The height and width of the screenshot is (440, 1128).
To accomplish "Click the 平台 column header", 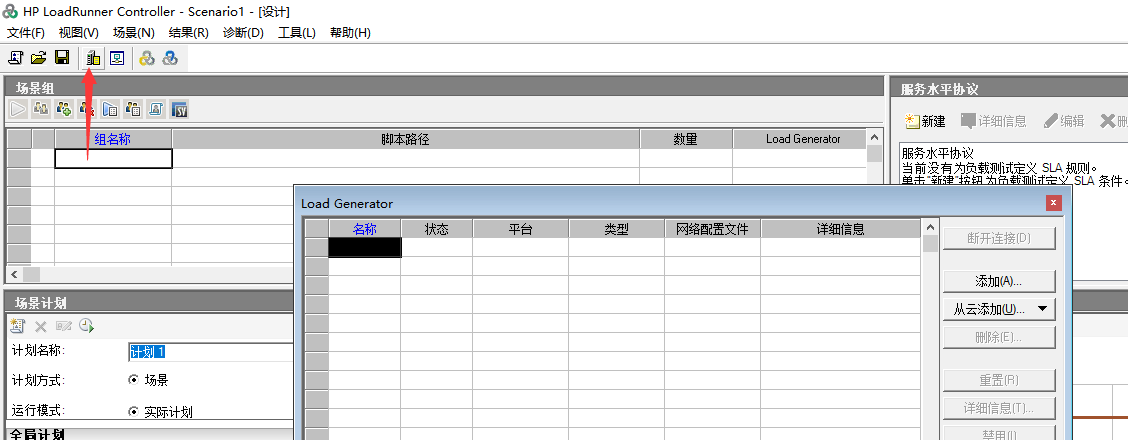I will coord(521,229).
